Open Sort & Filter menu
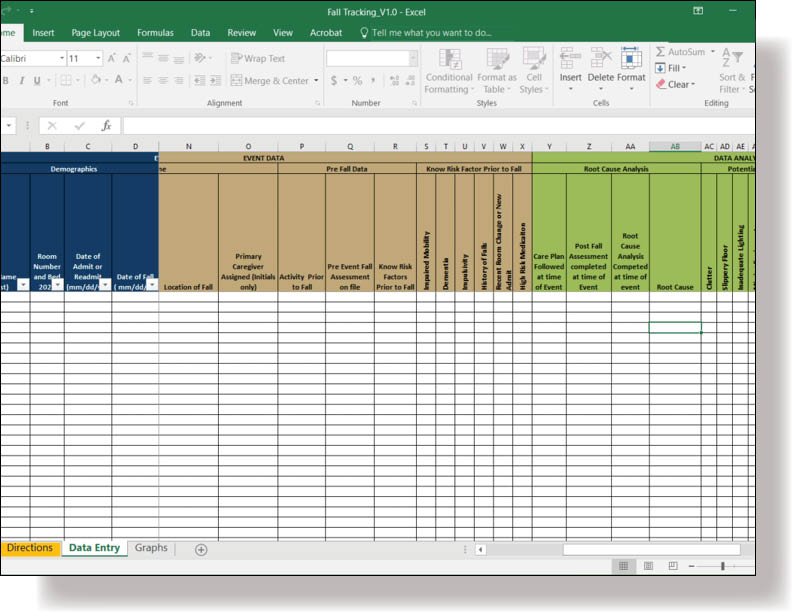792x612 pixels. coord(732,71)
